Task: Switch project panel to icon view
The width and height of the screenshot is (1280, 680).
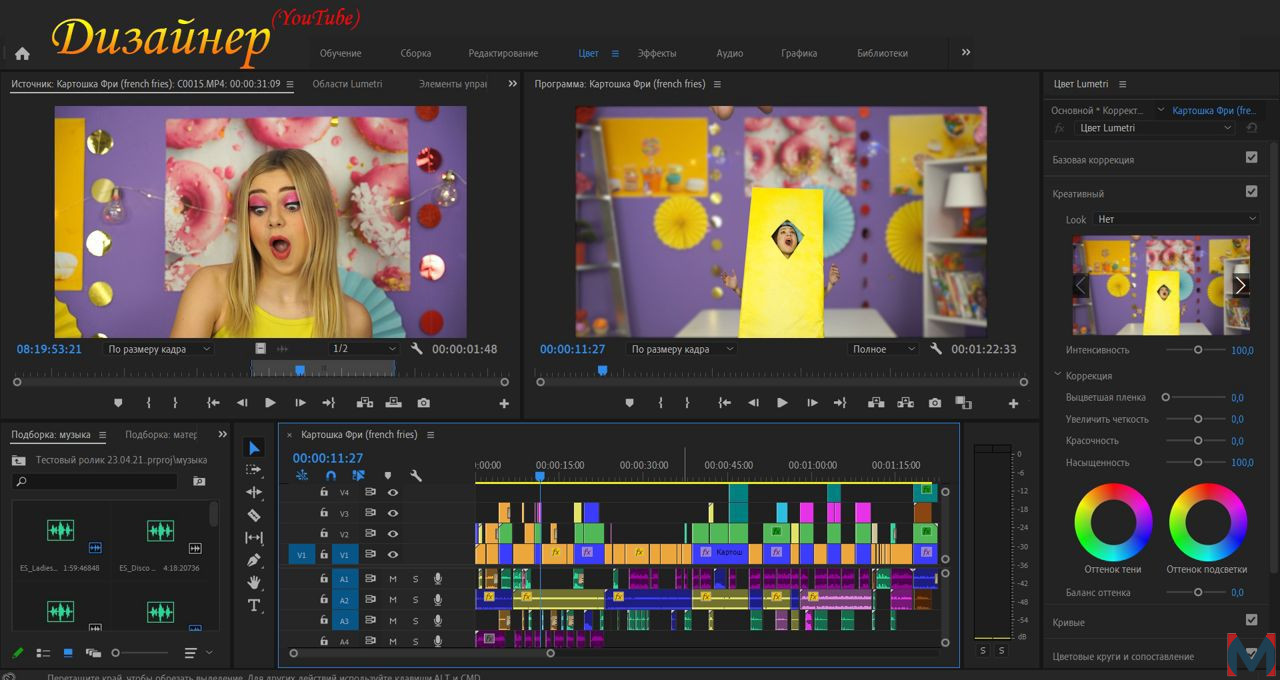Action: point(68,653)
